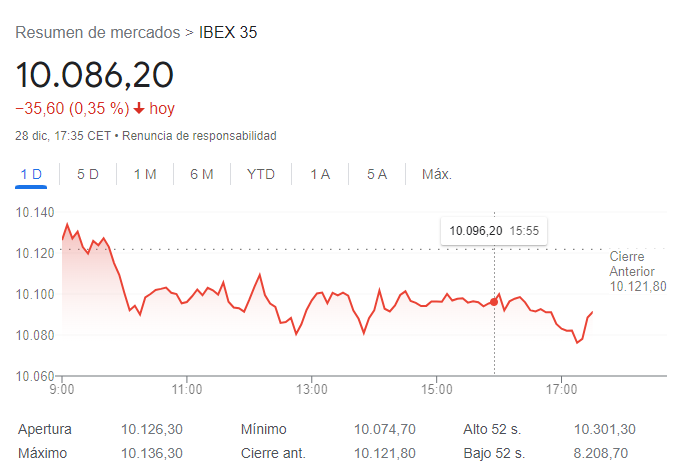Switch to the 5 D tab

(x=88, y=174)
